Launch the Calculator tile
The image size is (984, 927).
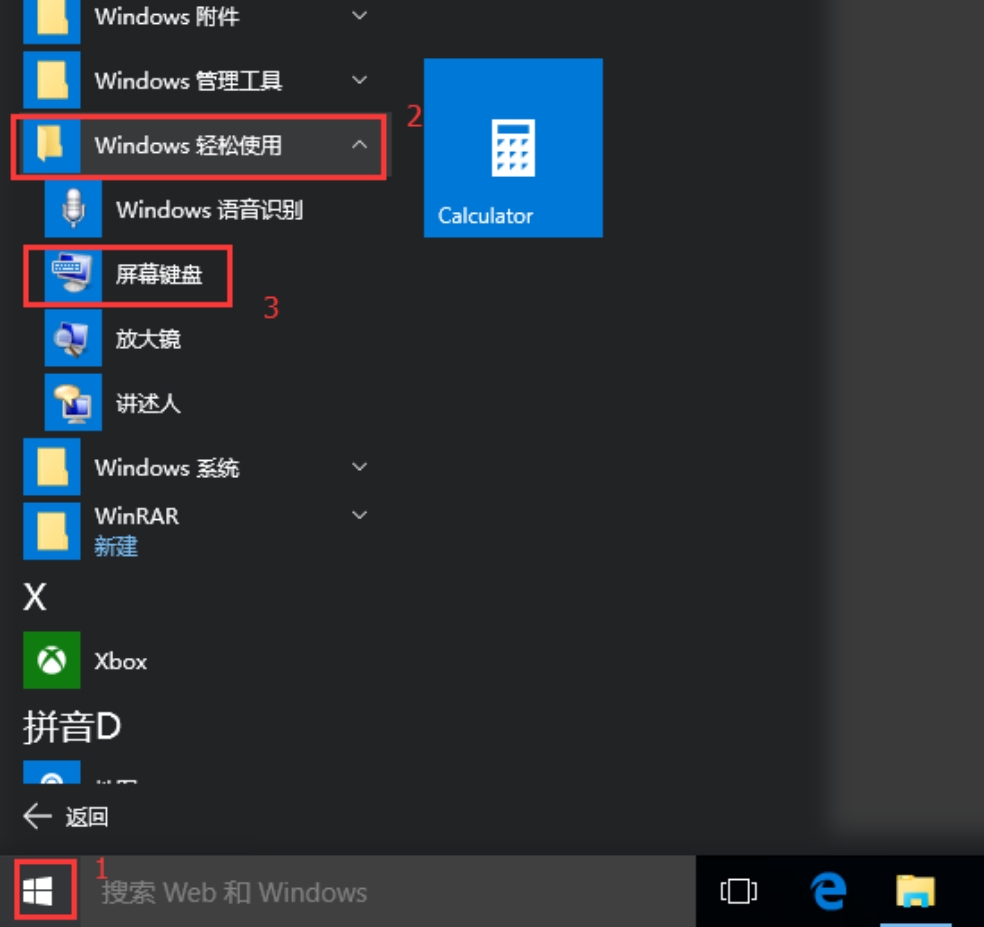[513, 147]
